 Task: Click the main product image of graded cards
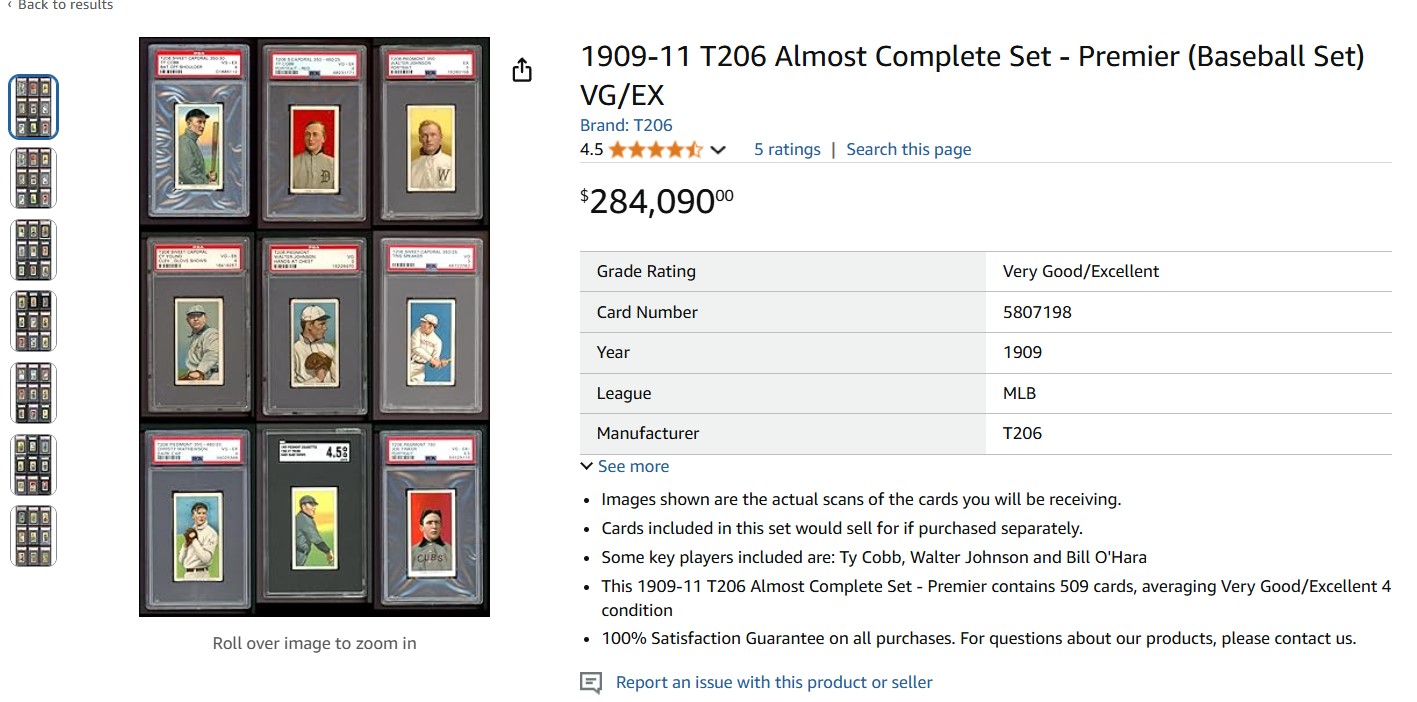(x=314, y=325)
